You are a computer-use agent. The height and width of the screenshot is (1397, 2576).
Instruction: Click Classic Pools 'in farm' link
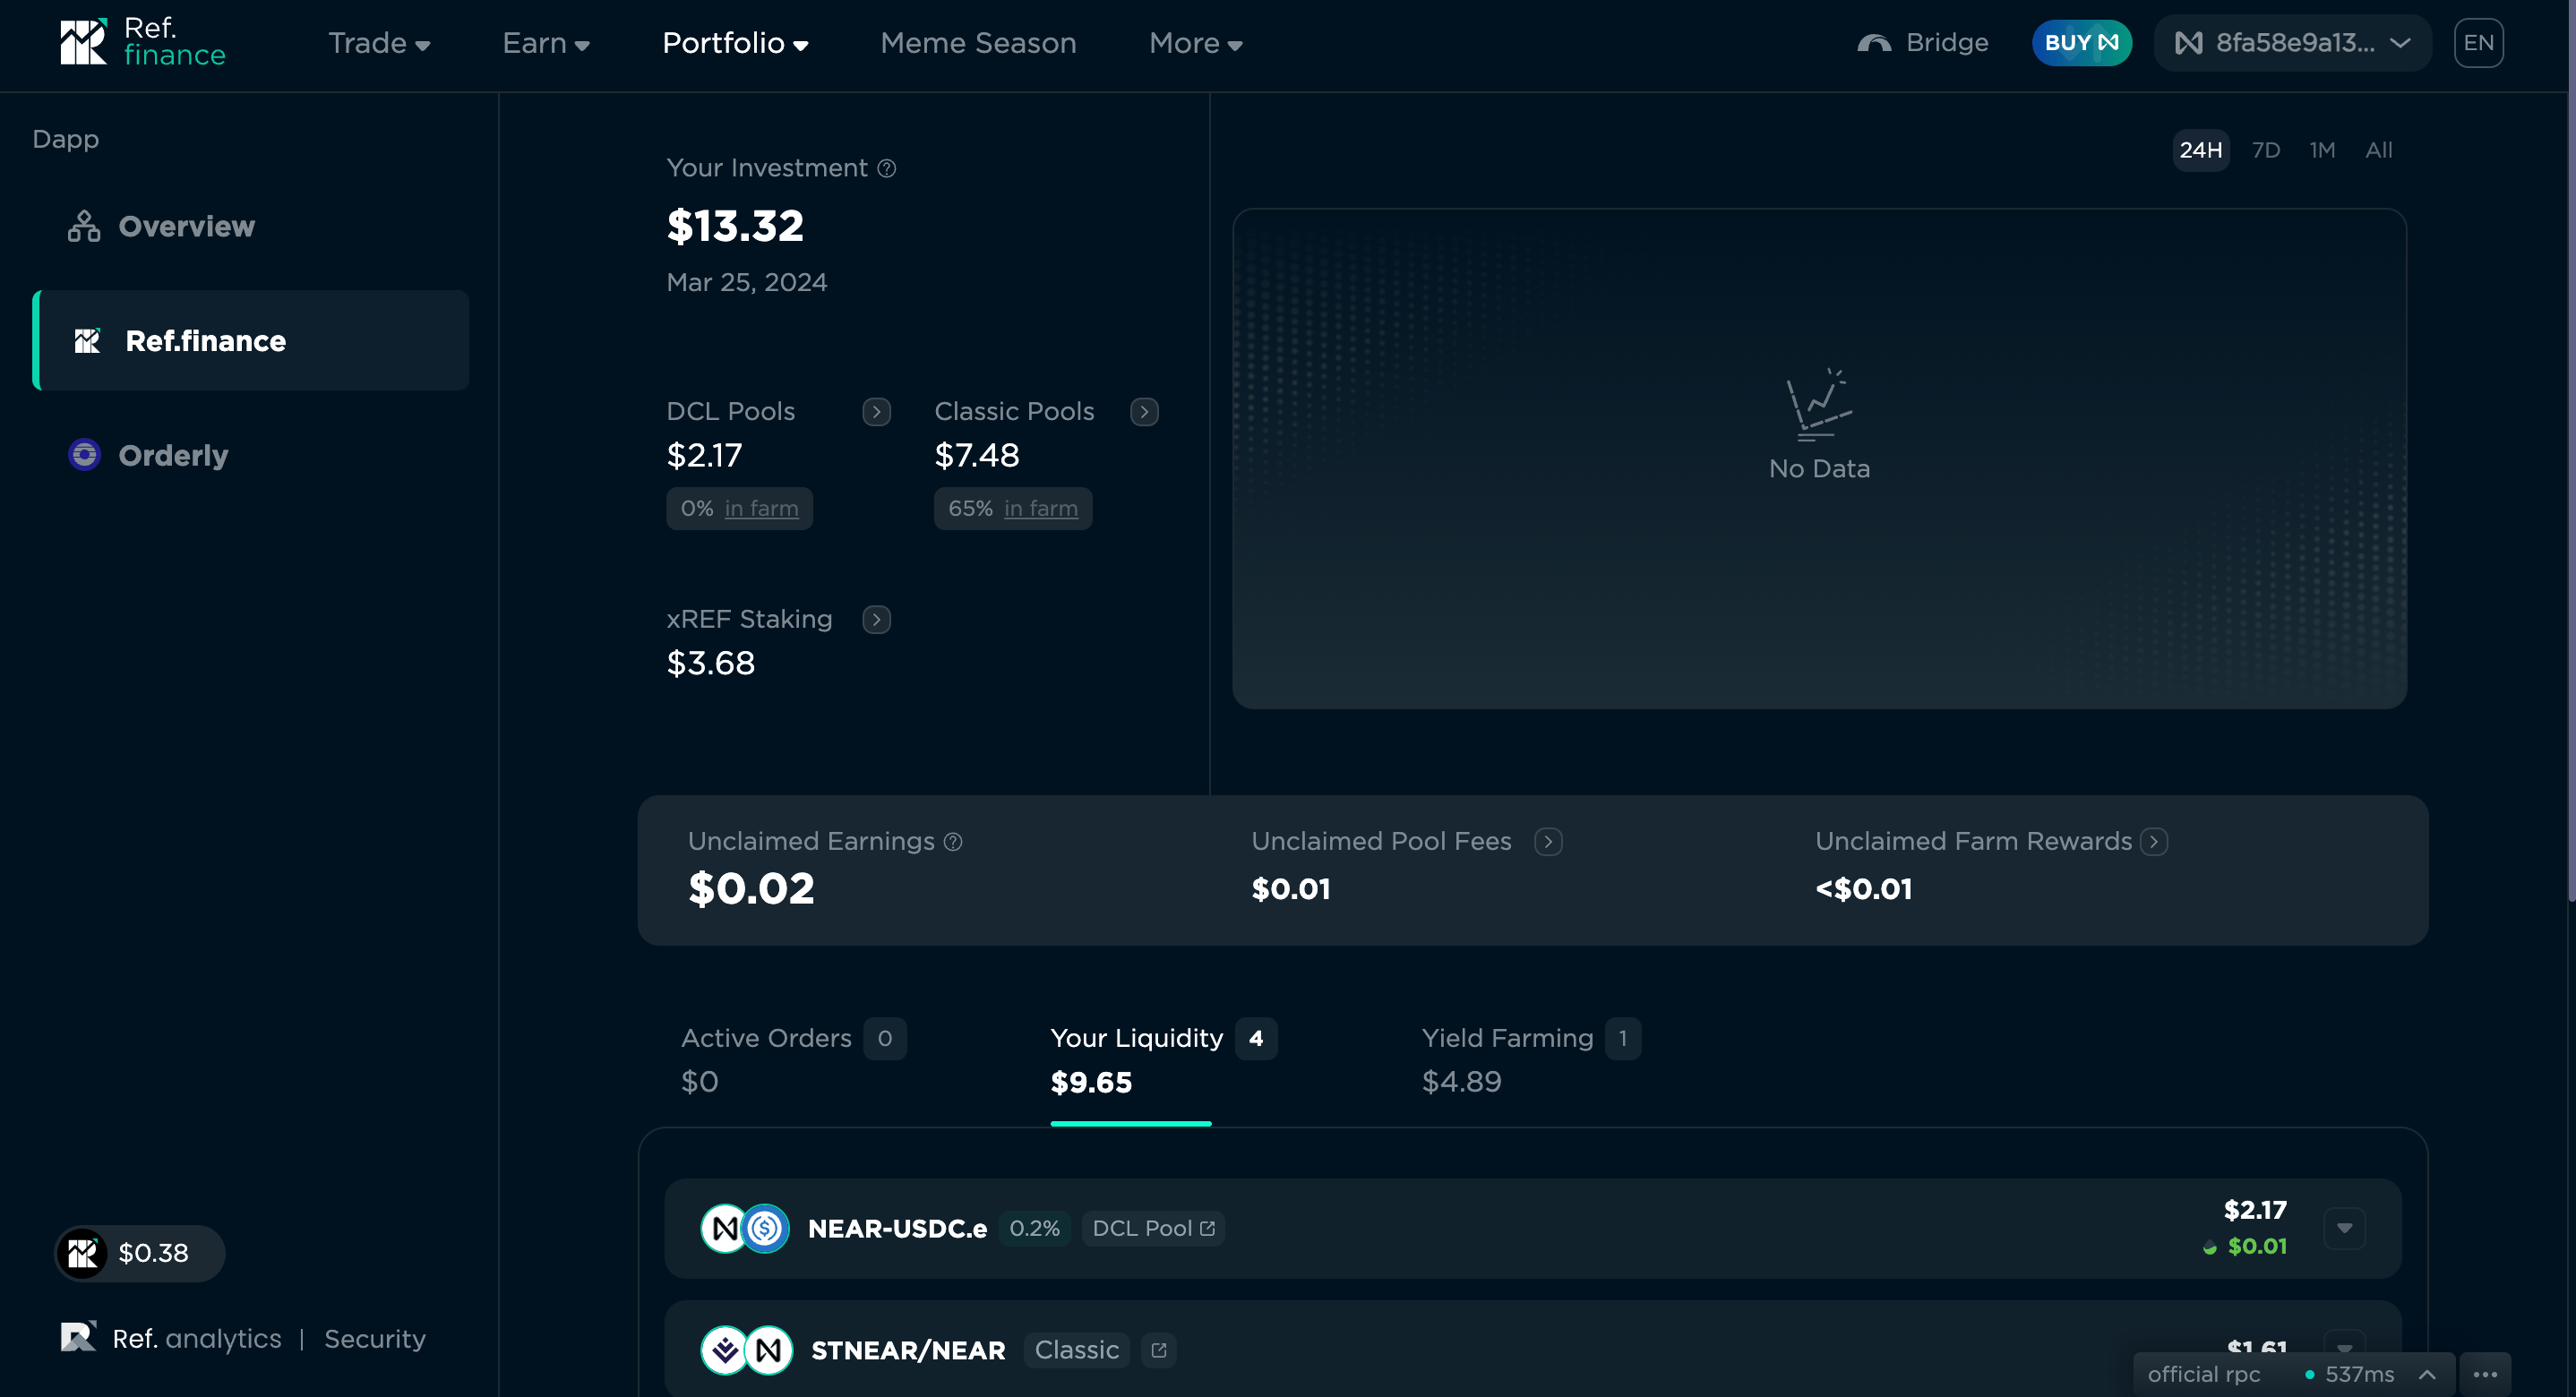[1041, 508]
